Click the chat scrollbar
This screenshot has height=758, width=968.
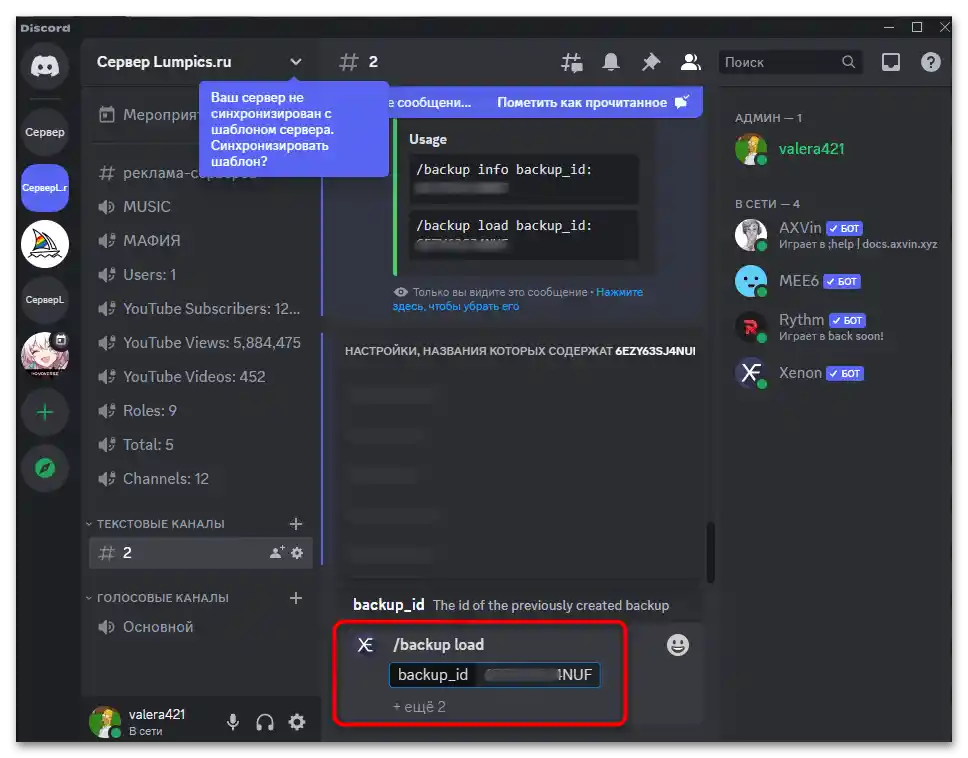(710, 552)
